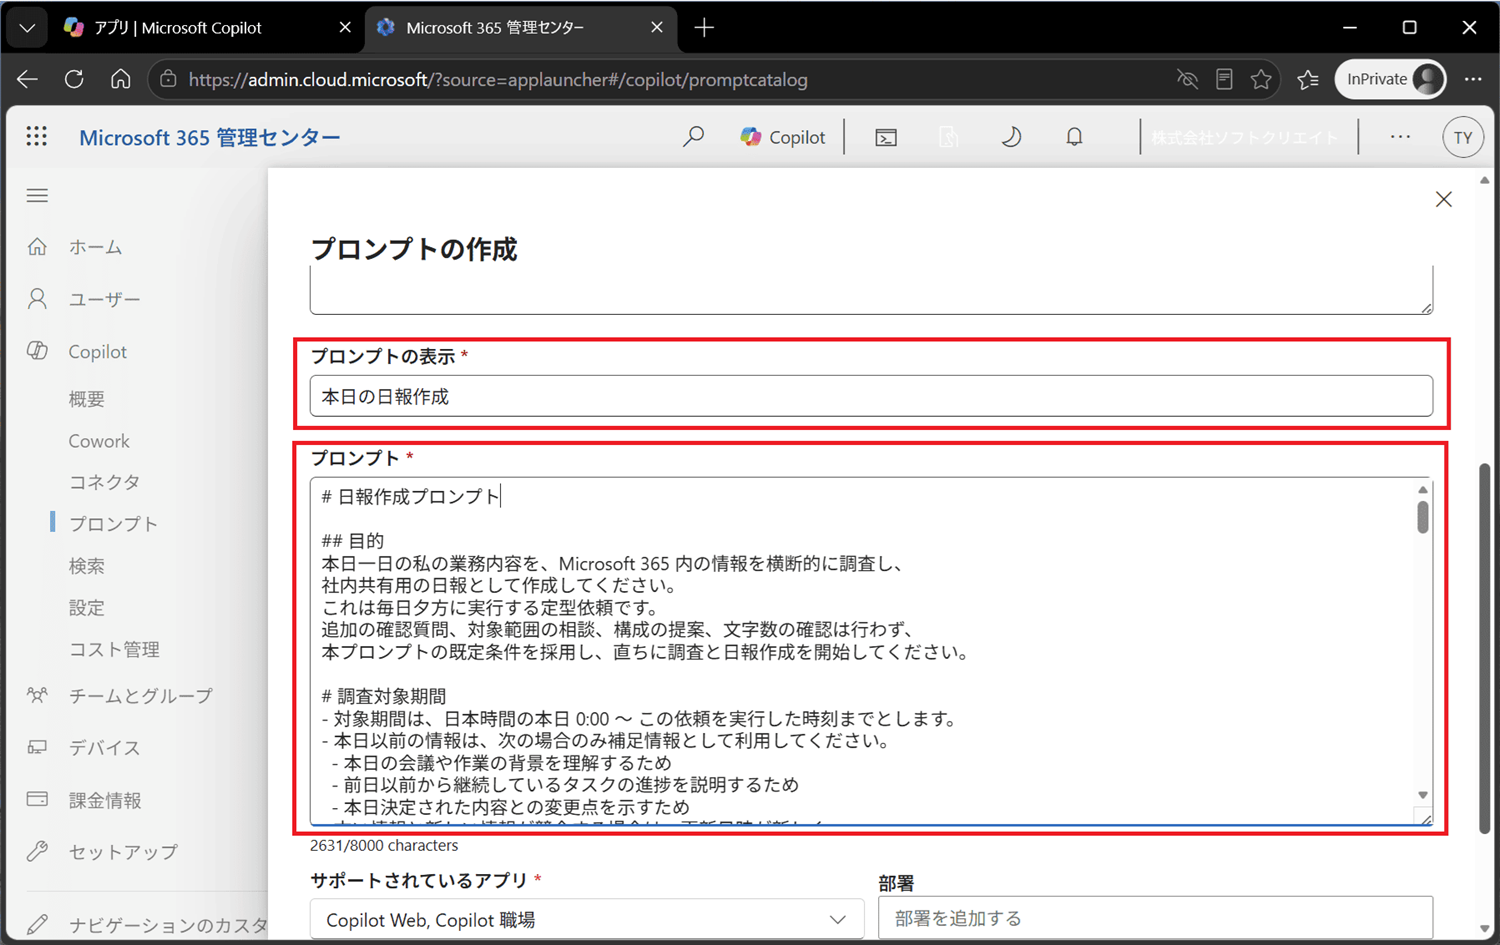This screenshot has width=1500, height=945.
Task: Open the tab actions menu chevron
Action: point(27,28)
